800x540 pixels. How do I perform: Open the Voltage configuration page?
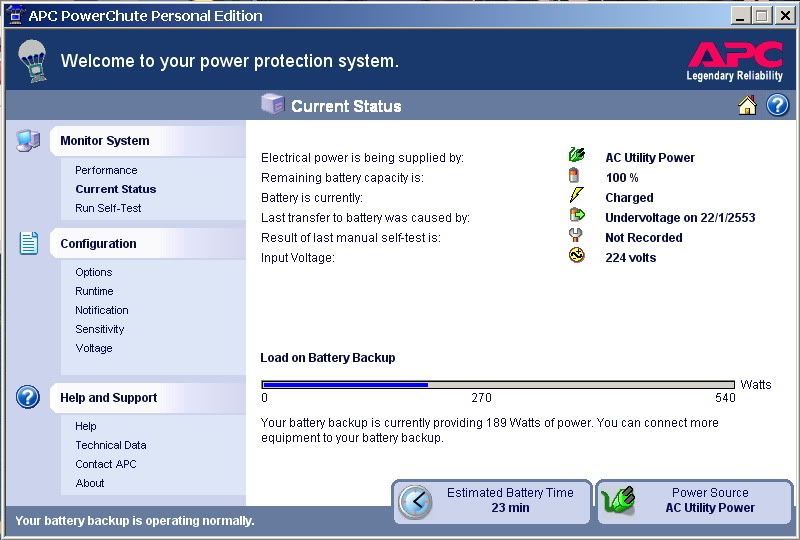[94, 348]
